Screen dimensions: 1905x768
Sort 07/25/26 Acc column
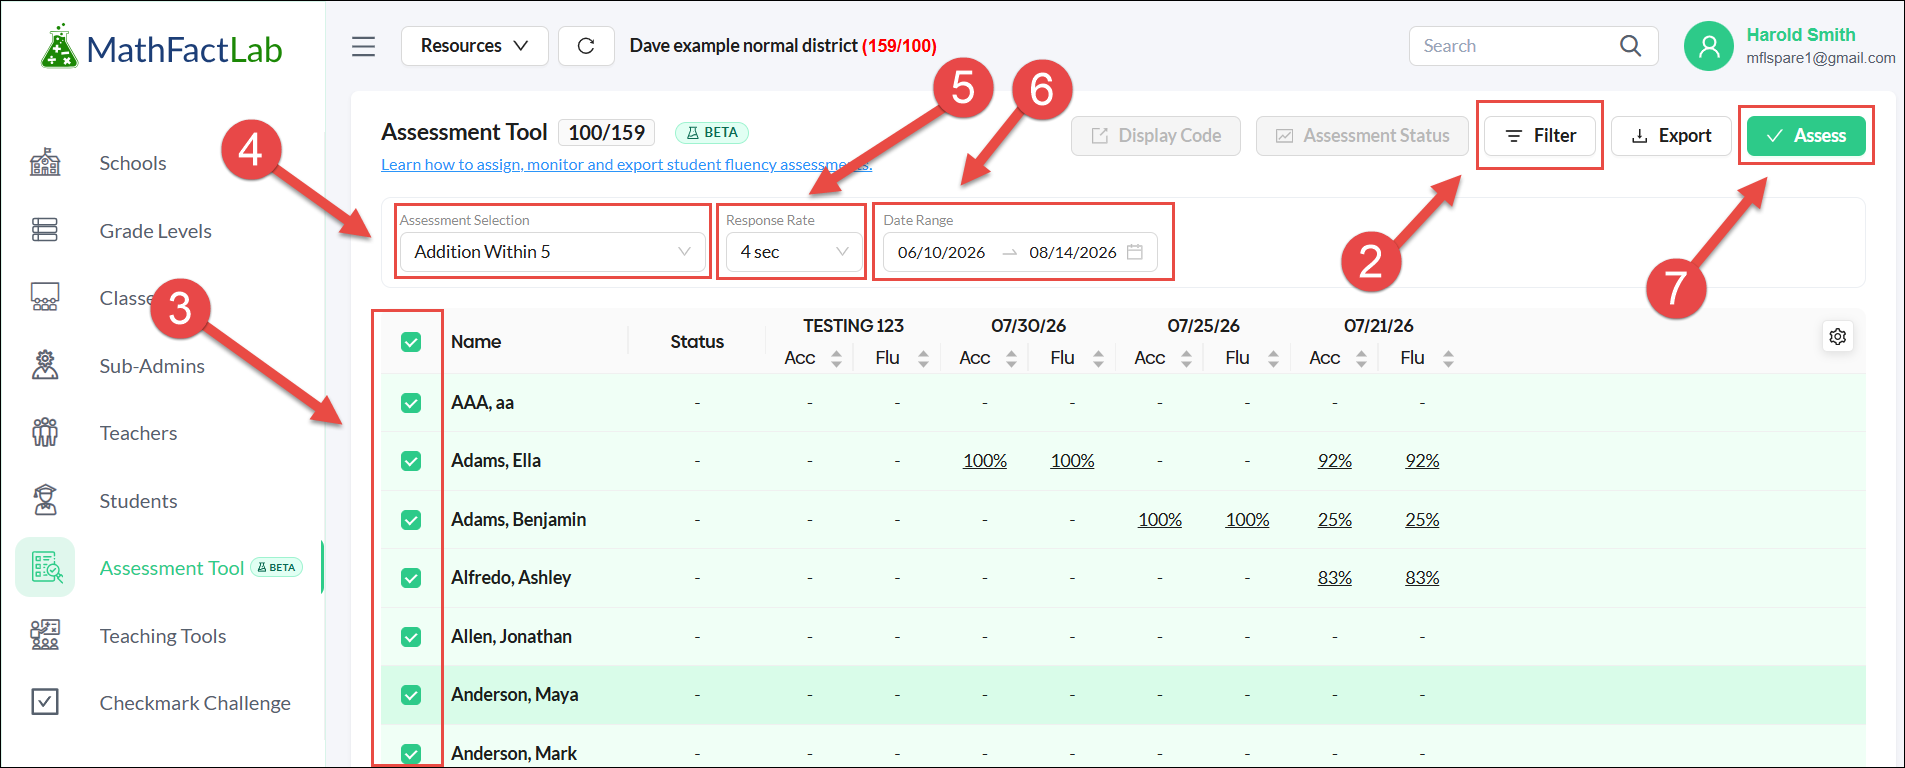[1186, 358]
